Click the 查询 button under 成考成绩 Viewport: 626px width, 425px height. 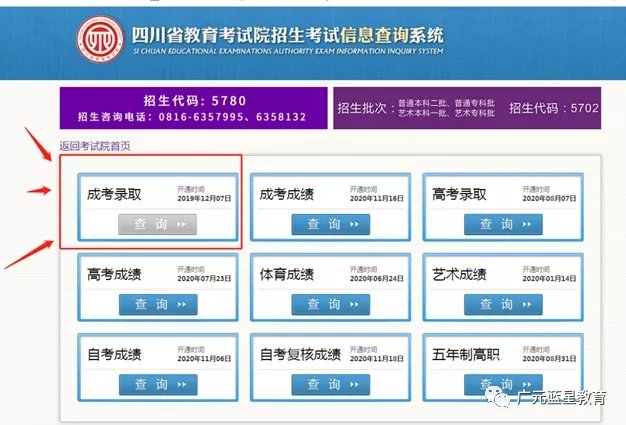pyautogui.click(x=331, y=224)
